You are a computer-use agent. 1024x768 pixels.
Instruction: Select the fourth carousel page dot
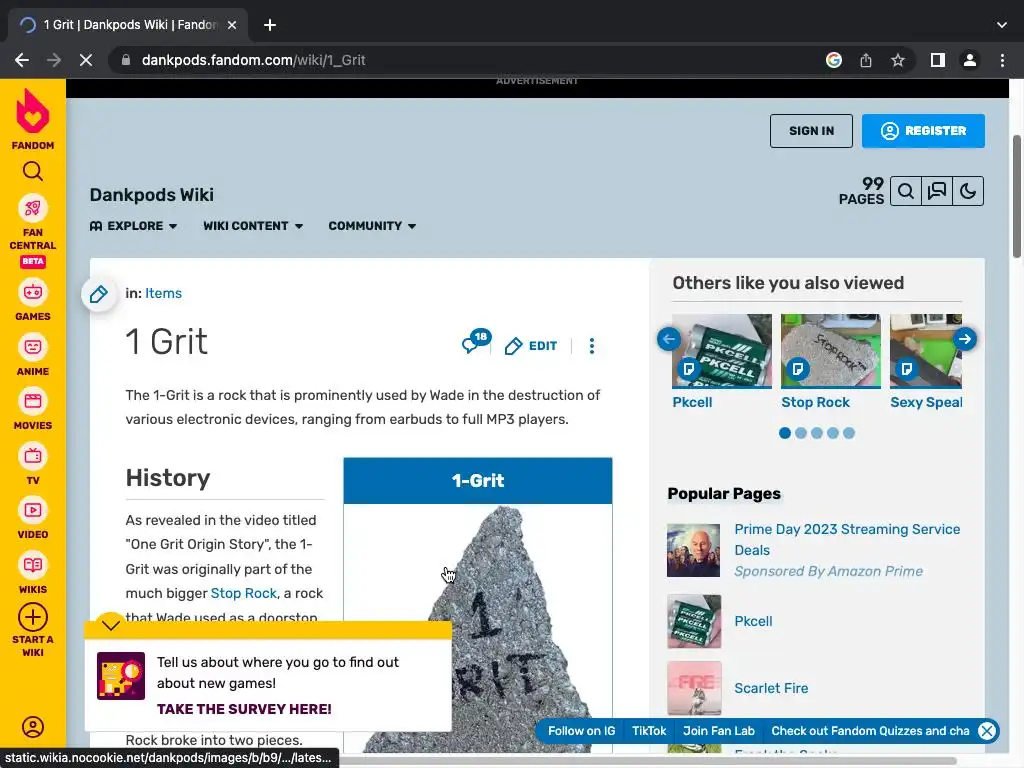(833, 433)
